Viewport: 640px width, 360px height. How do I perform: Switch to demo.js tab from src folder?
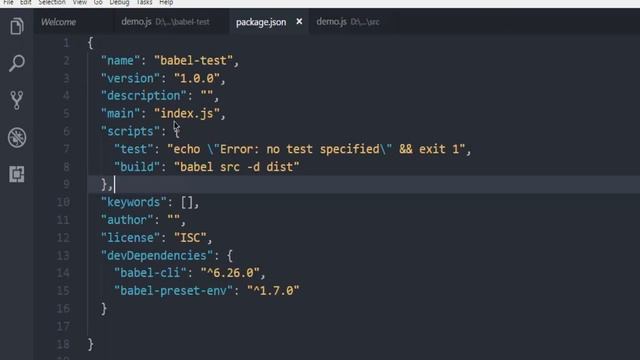pyautogui.click(x=348, y=22)
